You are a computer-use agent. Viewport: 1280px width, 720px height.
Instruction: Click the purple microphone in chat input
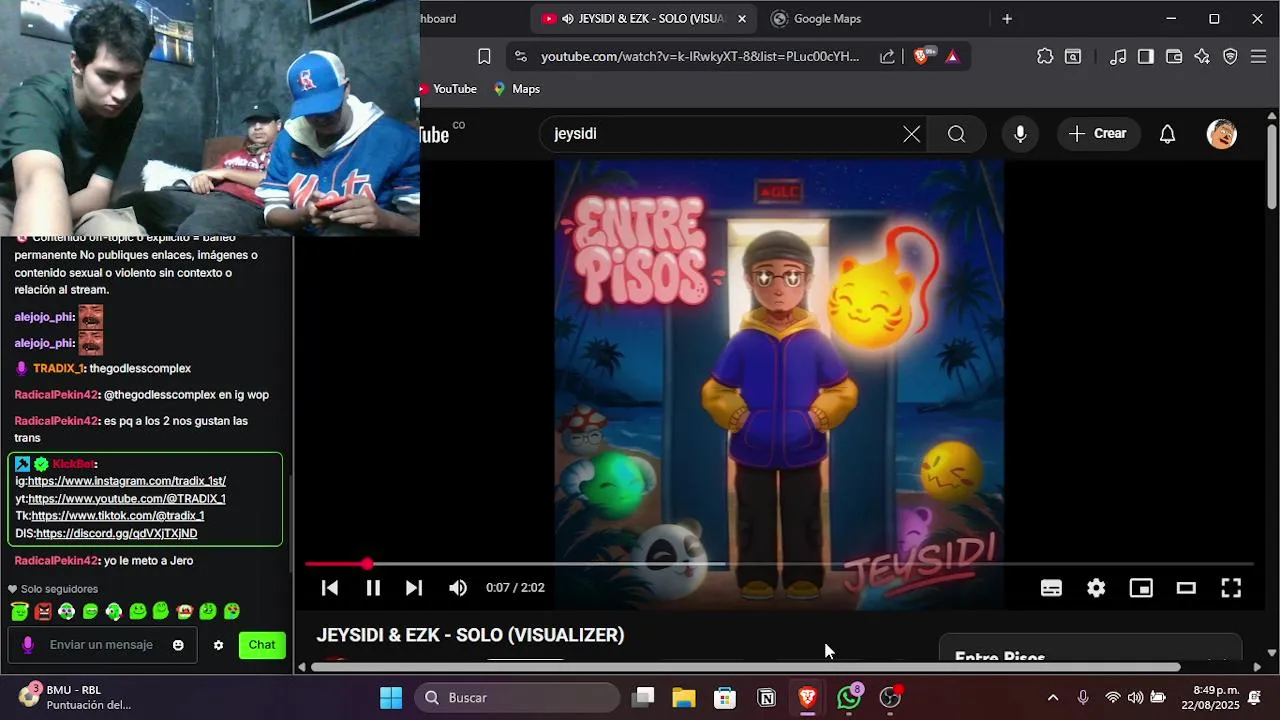[x=28, y=645]
